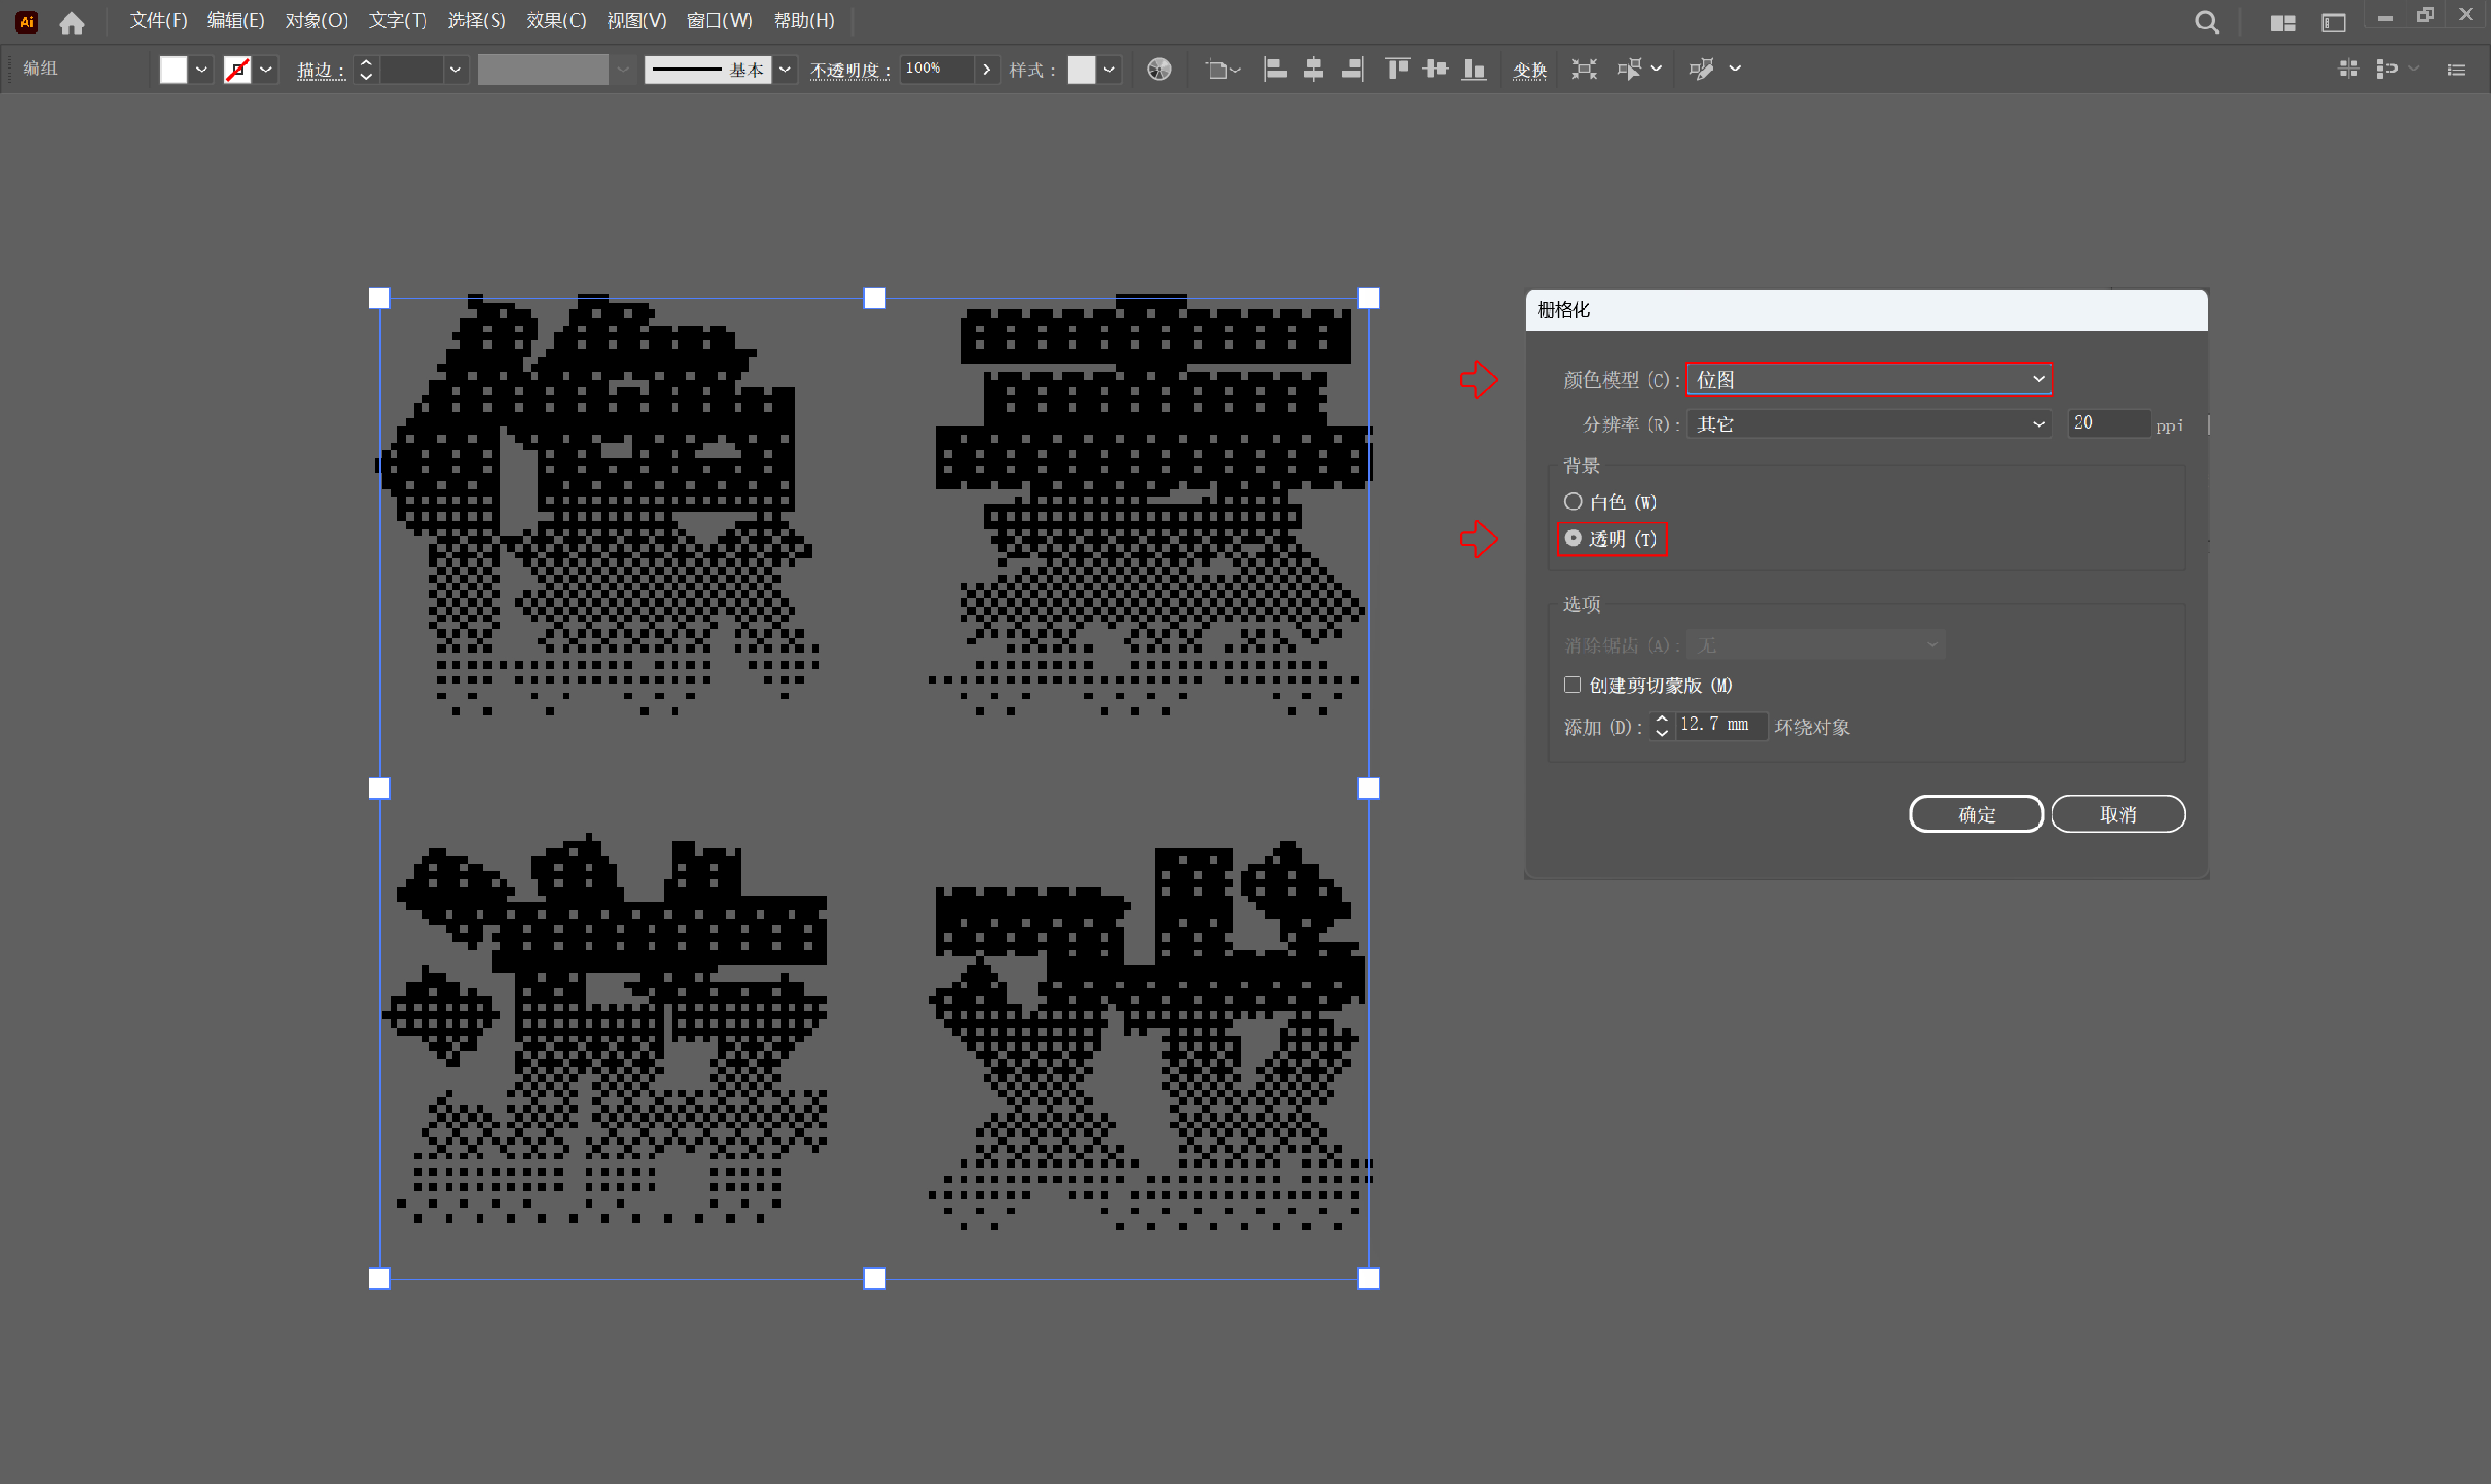Screen dimensions: 2491x1484
Task: Open the 对象(O) menu
Action: 317,20
